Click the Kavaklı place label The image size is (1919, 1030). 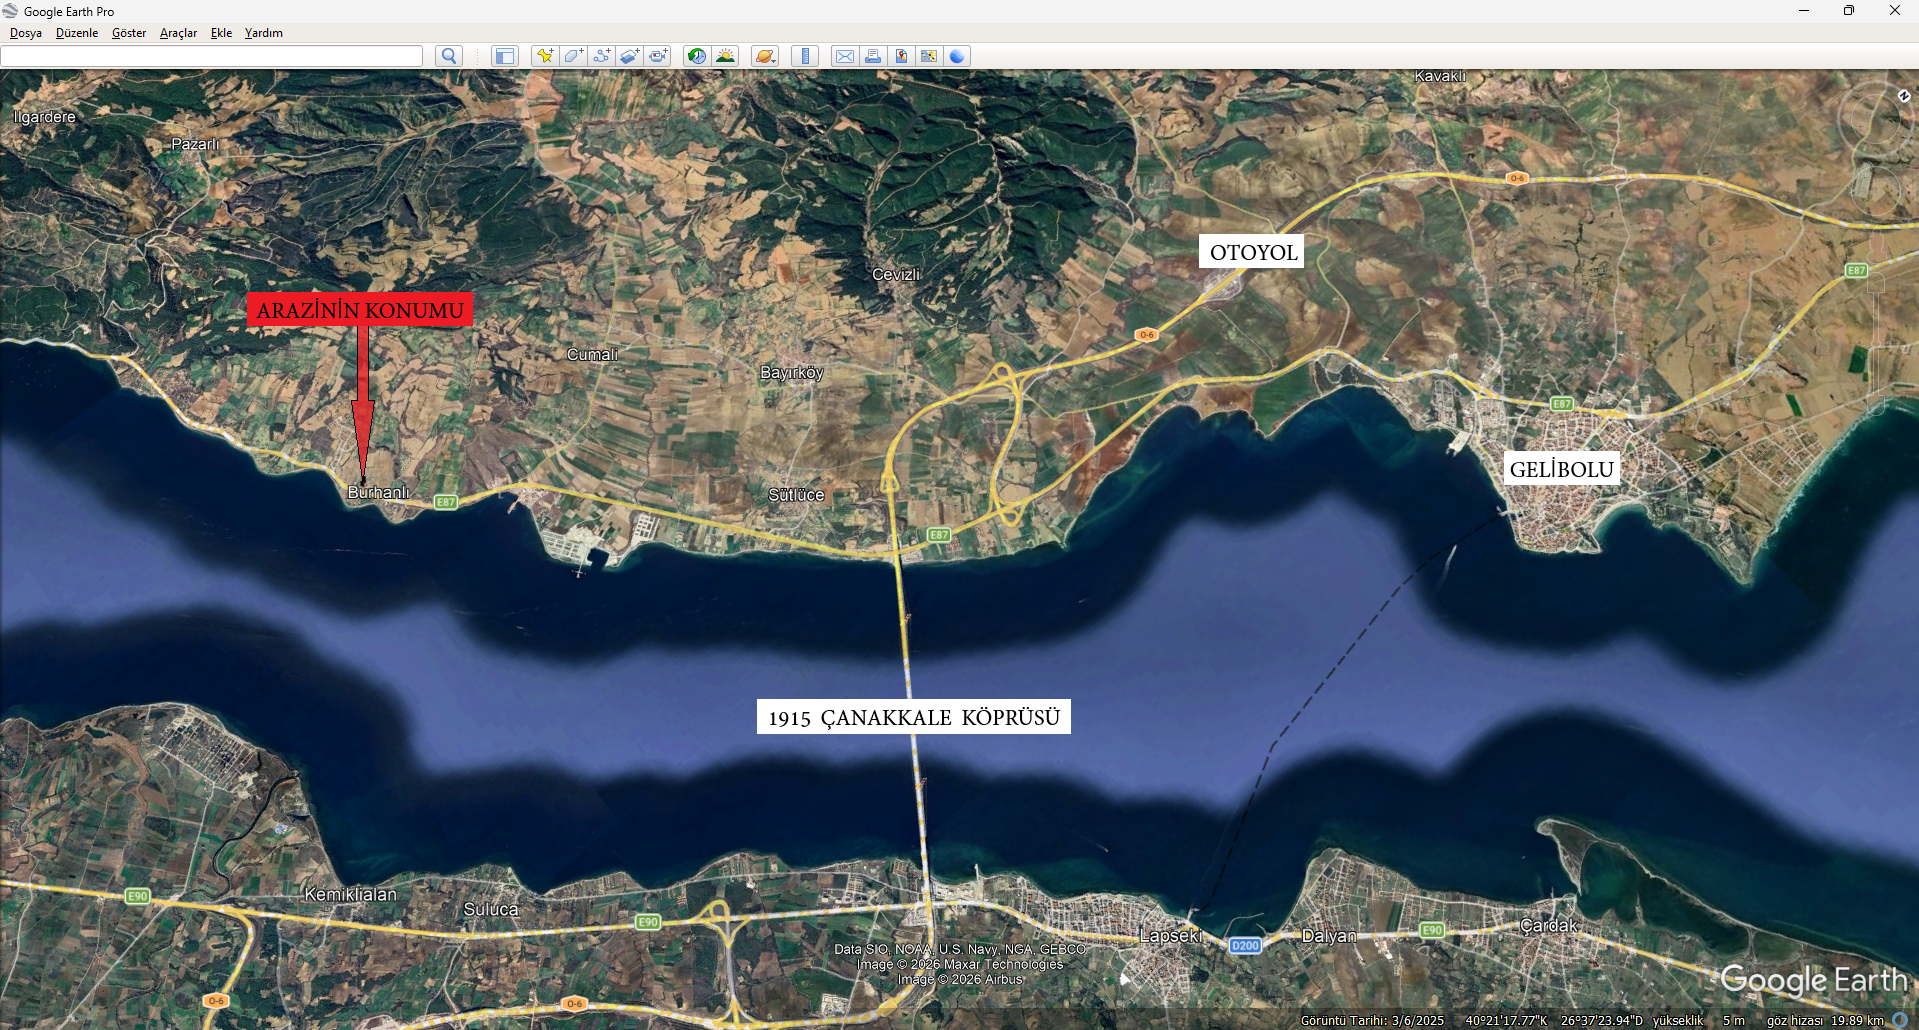[x=1440, y=76]
